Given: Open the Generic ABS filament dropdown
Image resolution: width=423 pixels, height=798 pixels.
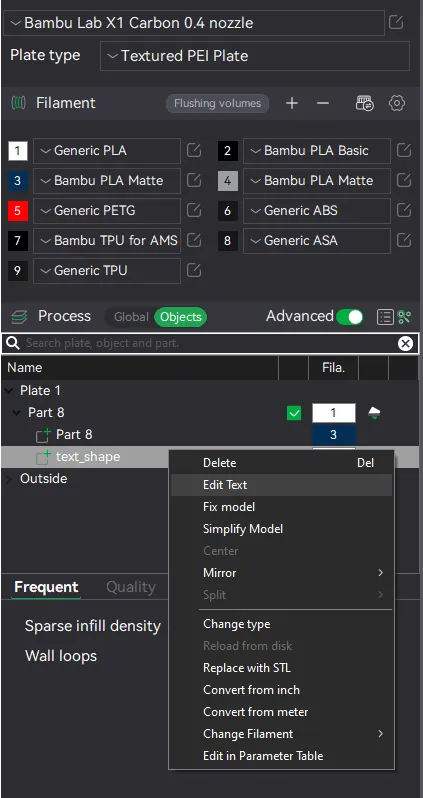Looking at the screenshot, I should (x=317, y=211).
